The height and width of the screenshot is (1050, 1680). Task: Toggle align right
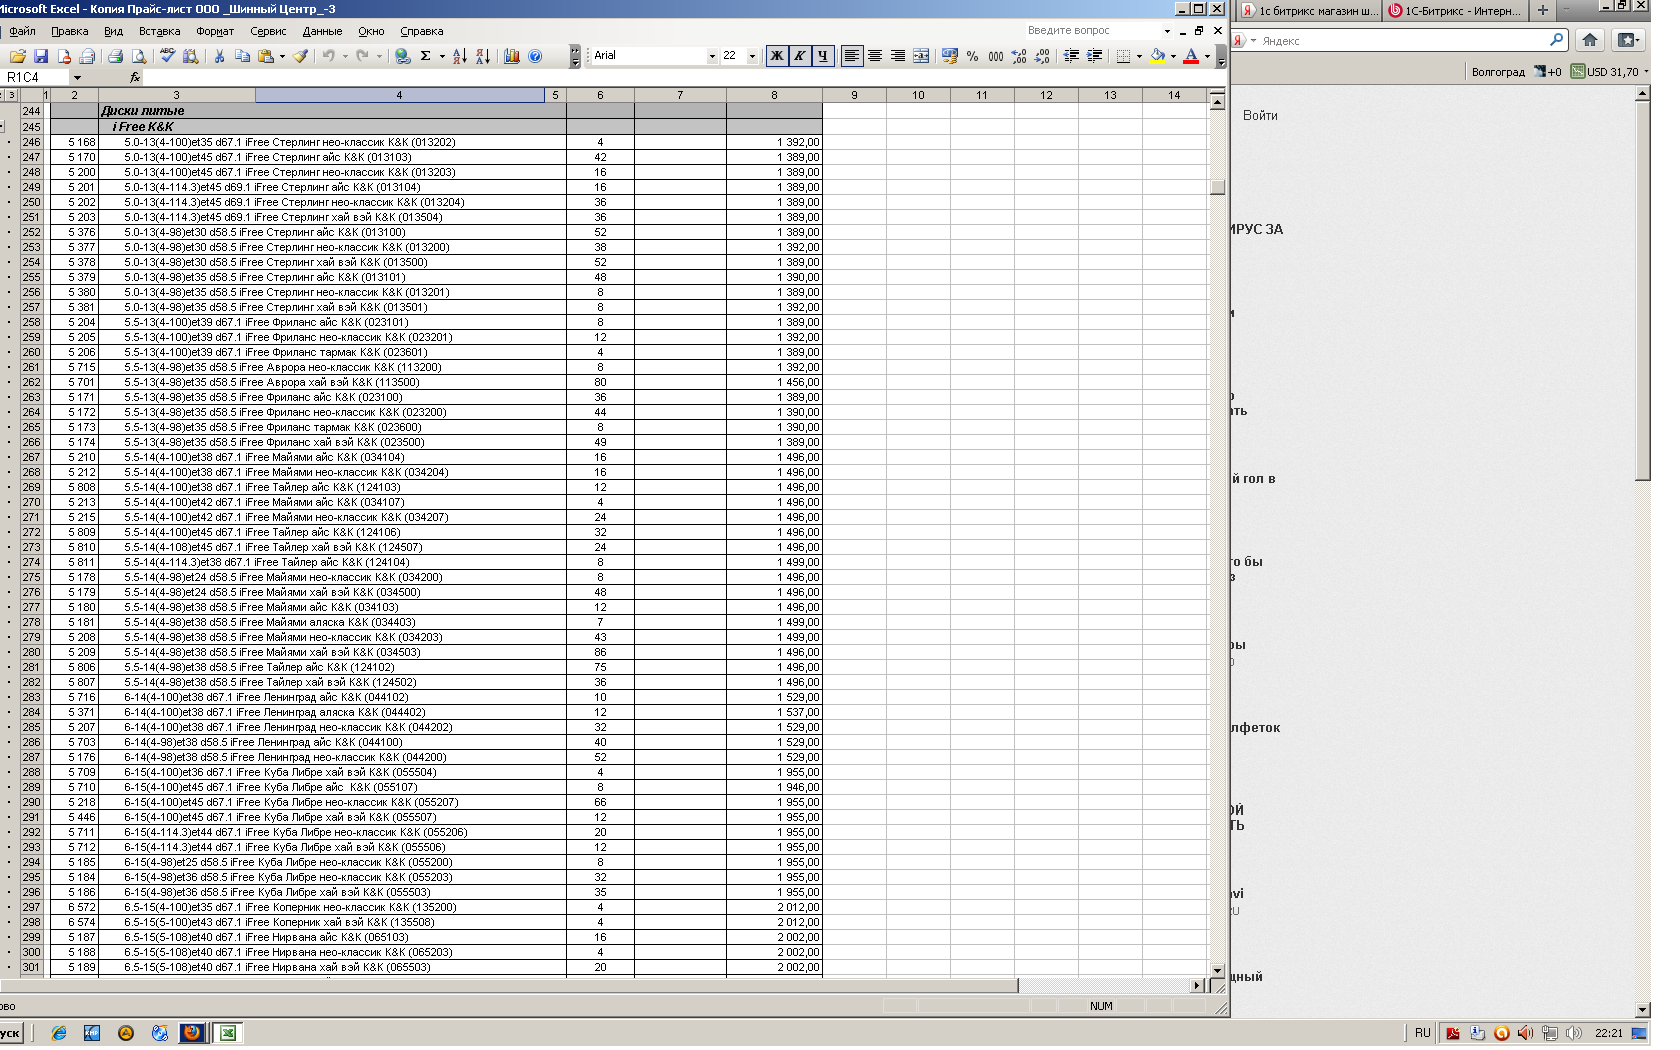pyautogui.click(x=898, y=56)
